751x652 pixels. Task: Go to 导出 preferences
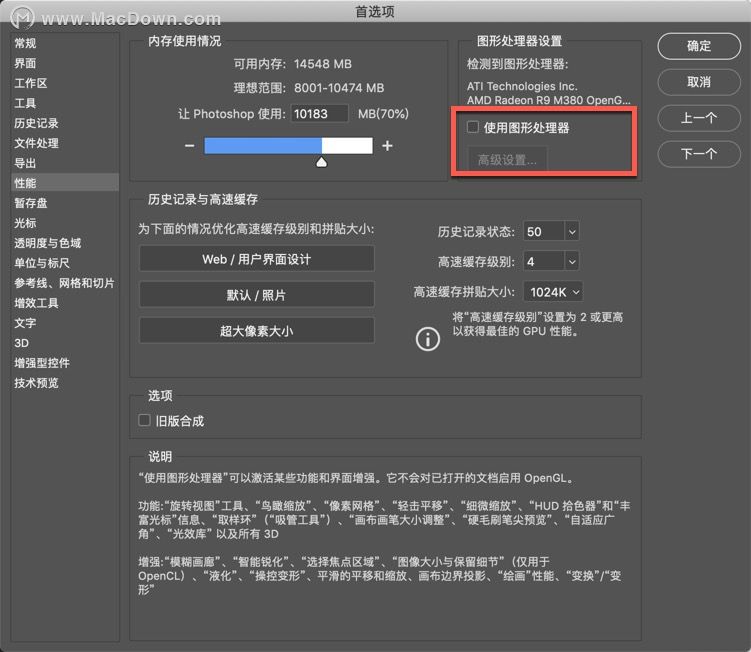(x=25, y=163)
